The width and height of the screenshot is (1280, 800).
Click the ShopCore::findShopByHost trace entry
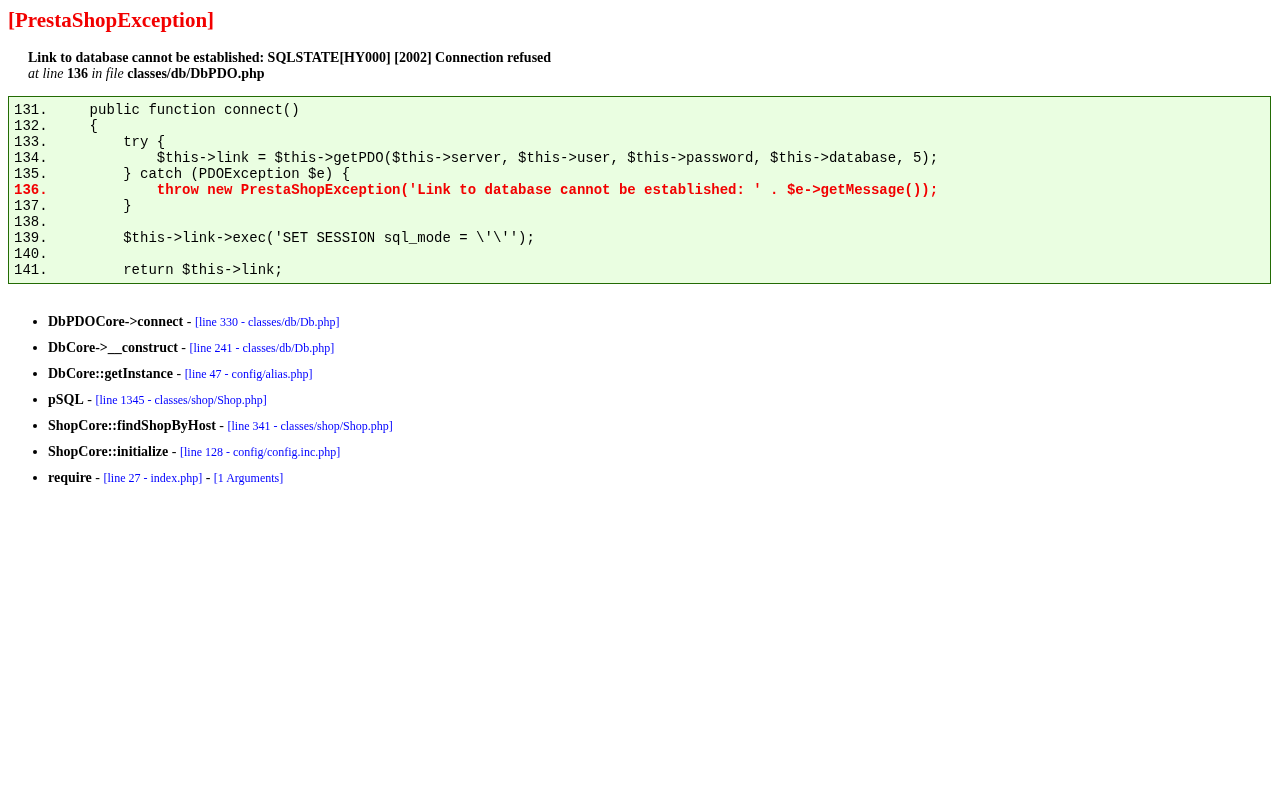click(132, 426)
